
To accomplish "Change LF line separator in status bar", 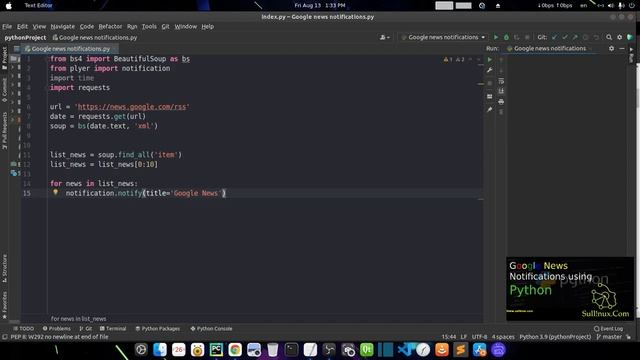I will tap(464, 337).
